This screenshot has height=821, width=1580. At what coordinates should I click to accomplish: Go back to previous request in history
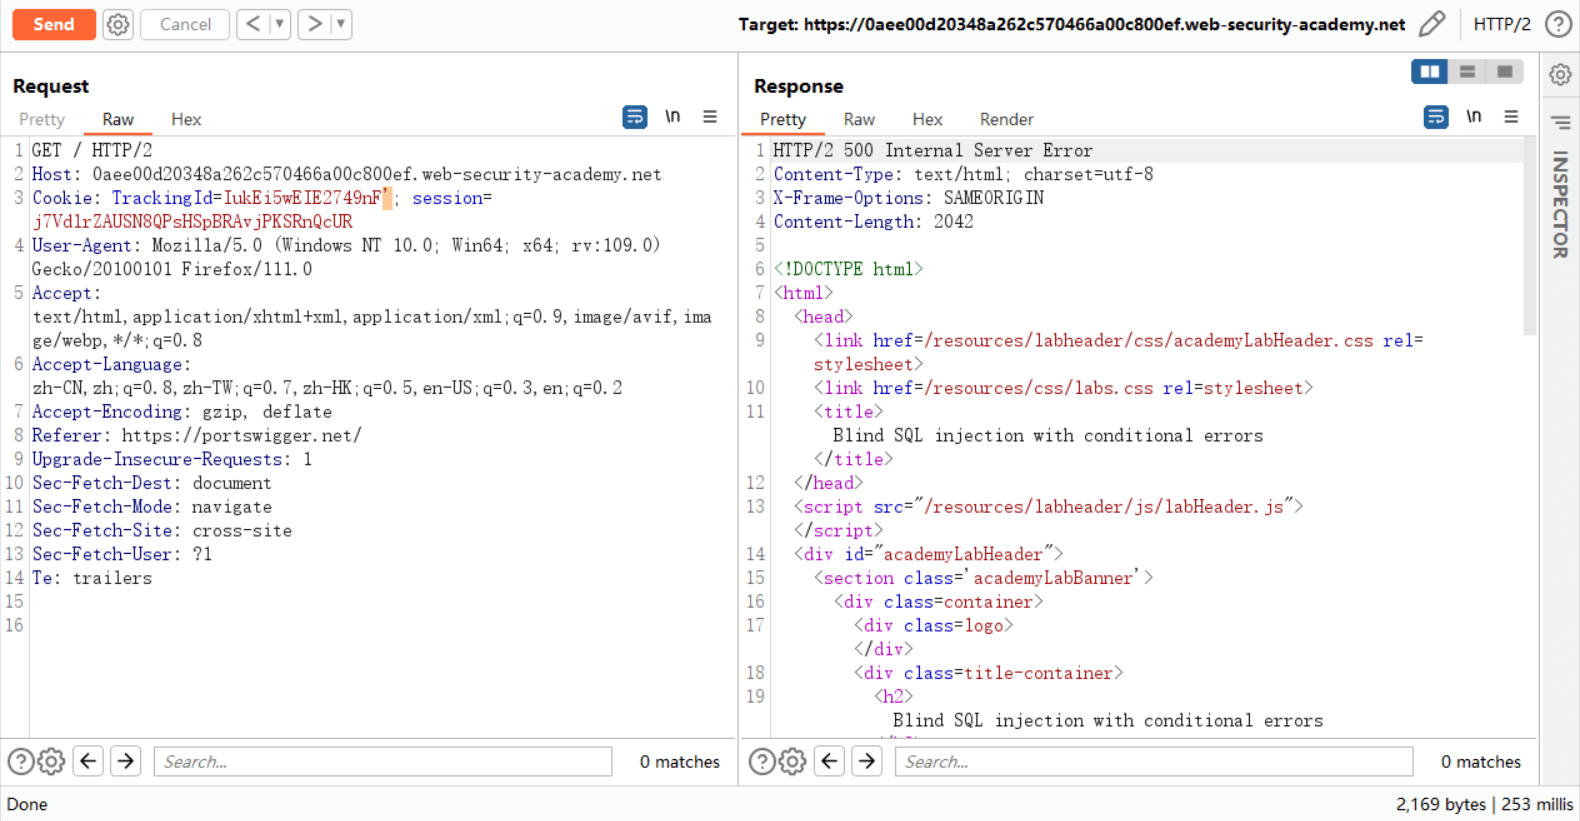pyautogui.click(x=253, y=24)
